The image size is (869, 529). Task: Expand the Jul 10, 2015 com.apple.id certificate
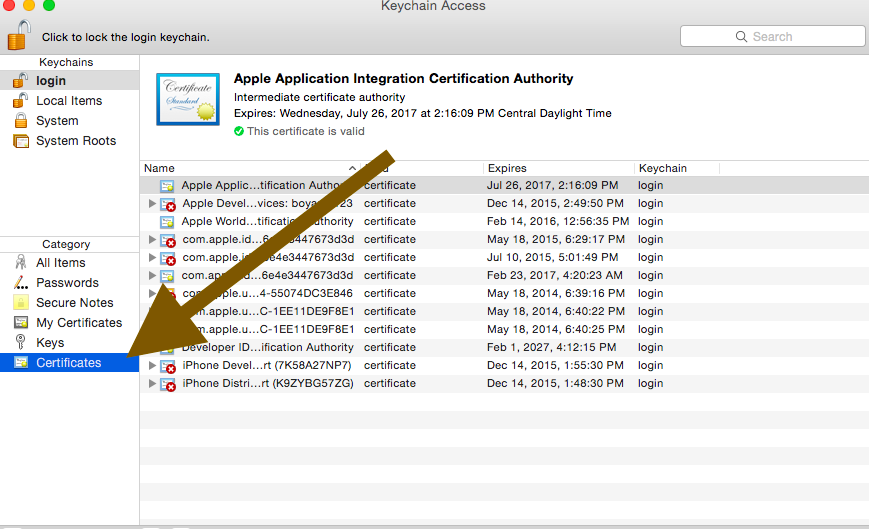click(x=152, y=257)
